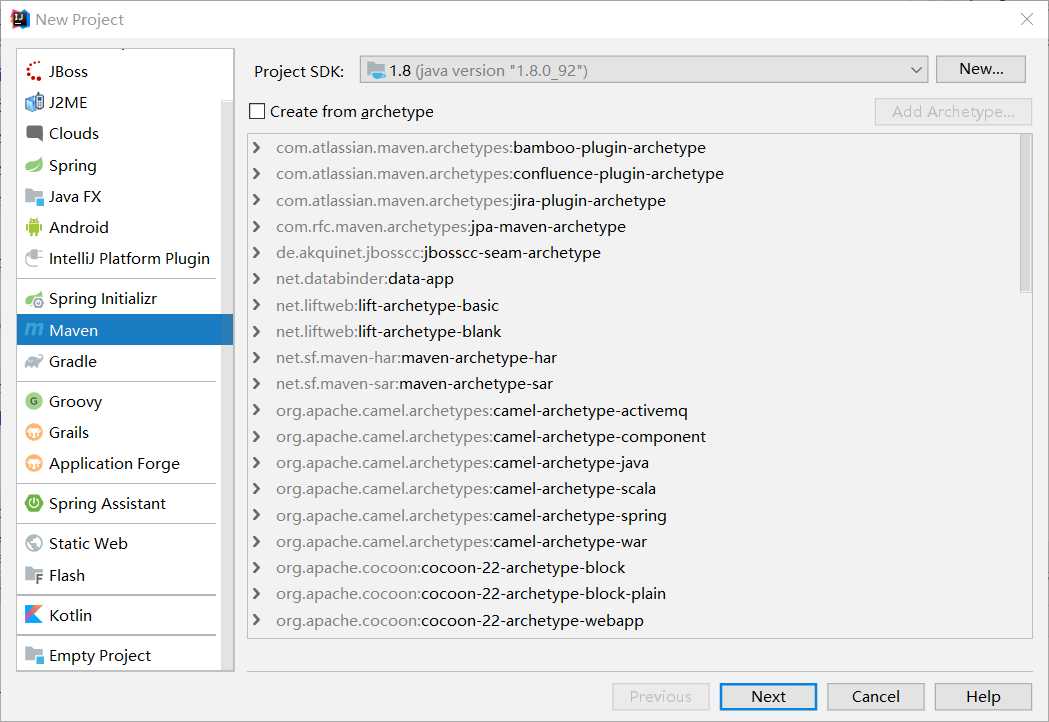Click the Add Archetype... button
The image size is (1049, 722).
click(953, 112)
